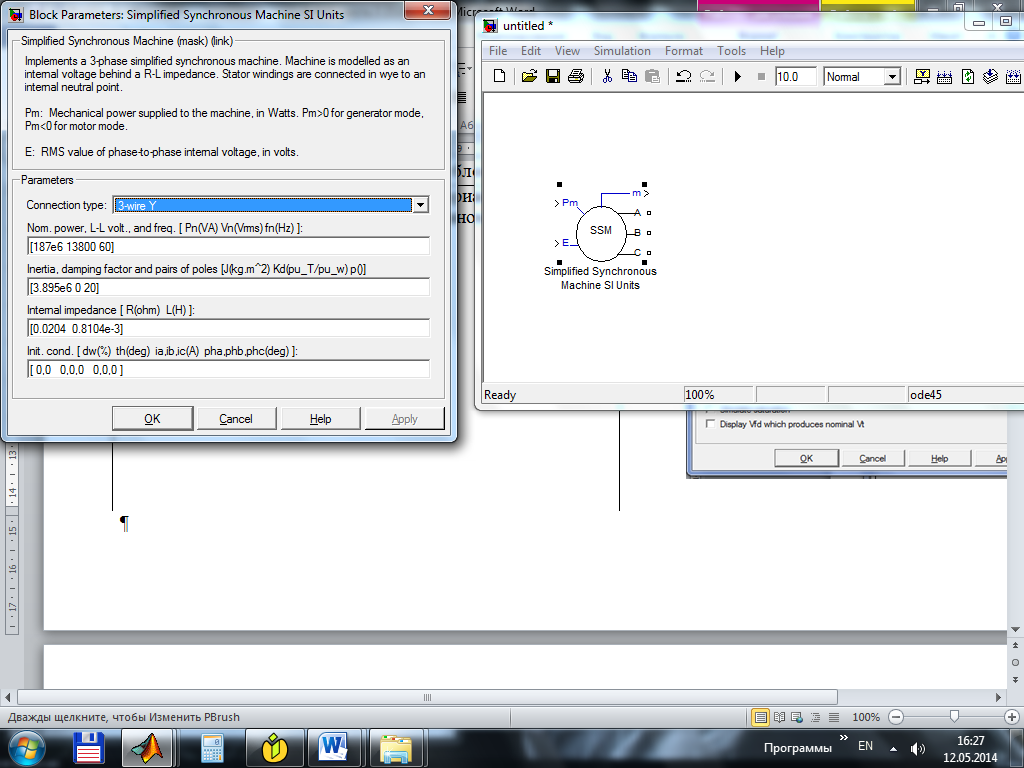Open the Edit menu in Simulink window
The image size is (1024, 768).
(x=530, y=51)
